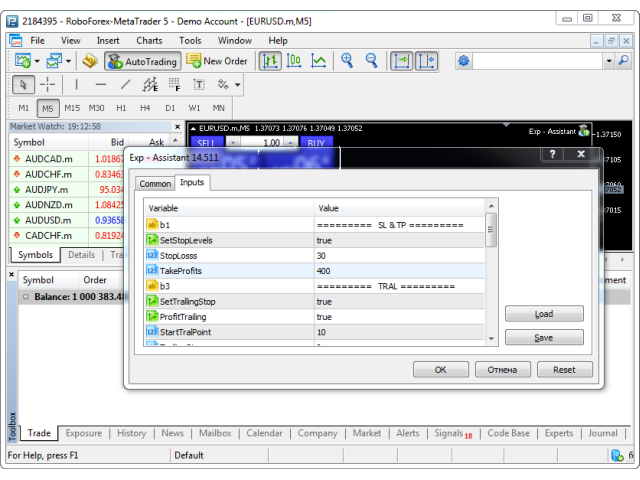
Task: Open the Charts menu
Action: pos(149,41)
